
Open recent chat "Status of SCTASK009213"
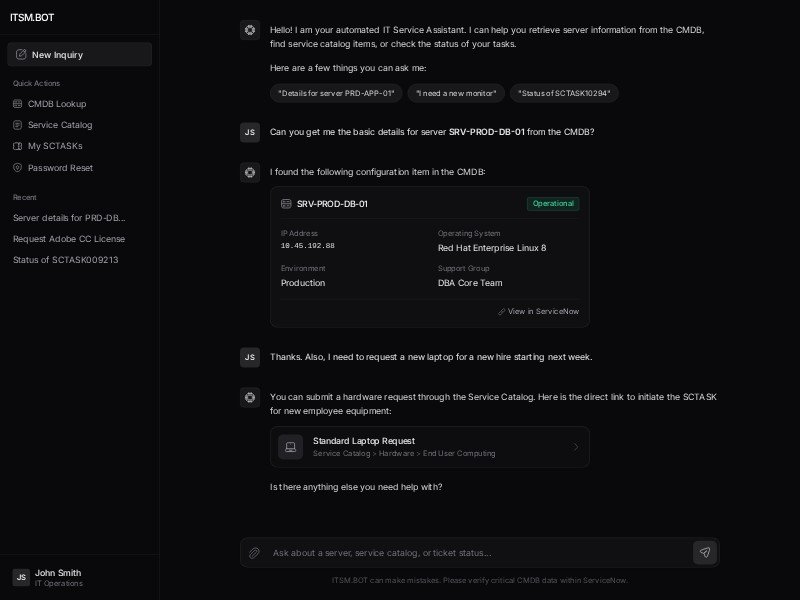[66, 260]
